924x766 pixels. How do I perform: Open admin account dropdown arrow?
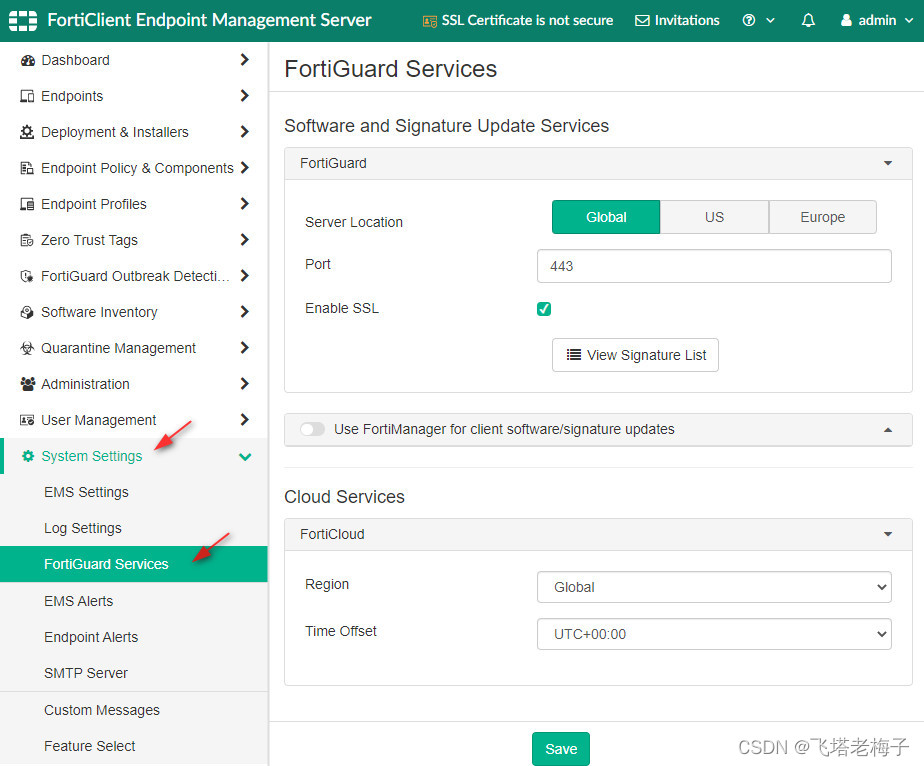coord(909,21)
